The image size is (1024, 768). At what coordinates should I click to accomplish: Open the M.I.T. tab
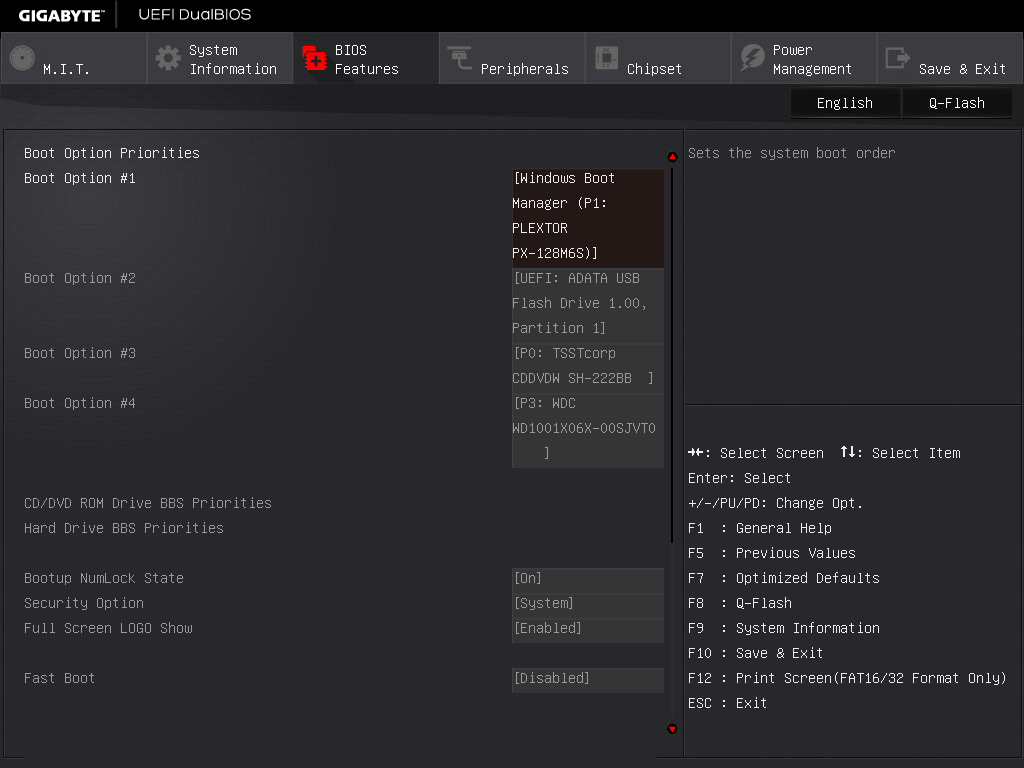pos(74,58)
